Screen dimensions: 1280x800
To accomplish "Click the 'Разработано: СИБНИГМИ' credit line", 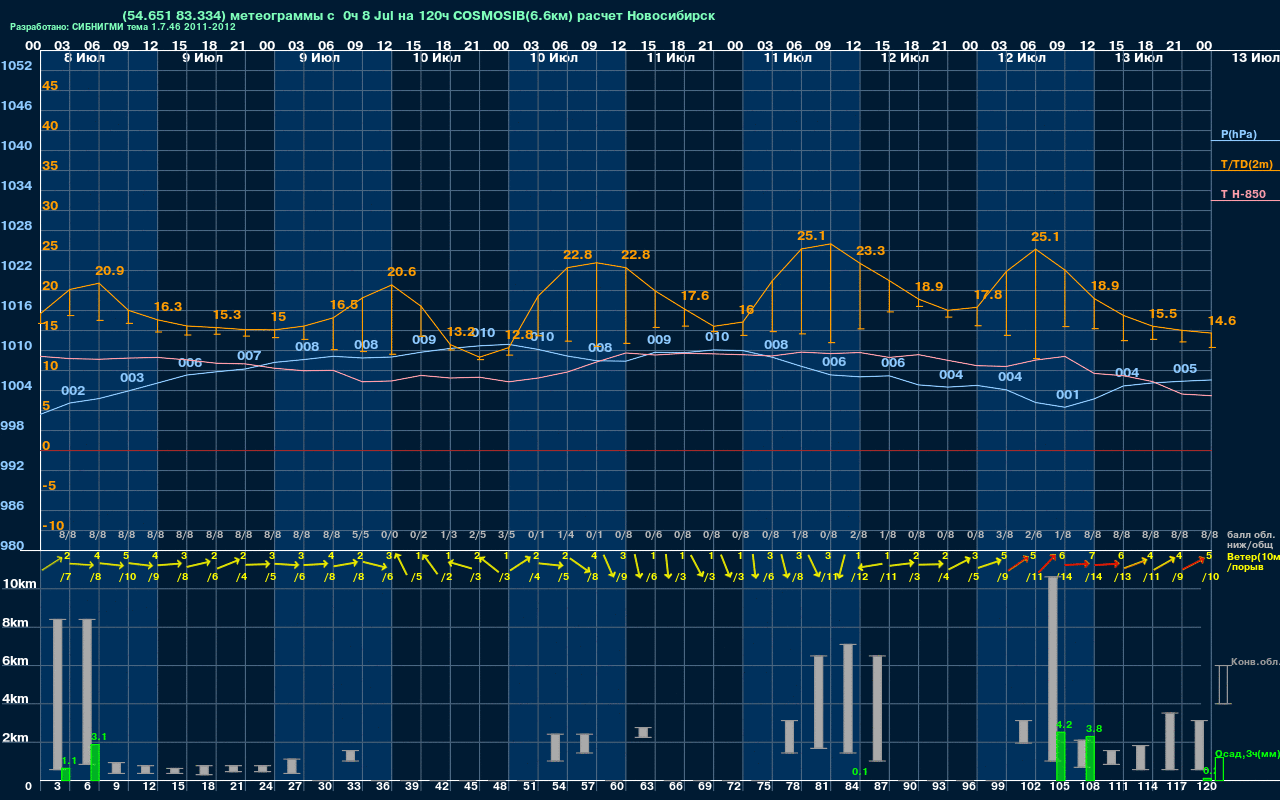I will pos(123,27).
